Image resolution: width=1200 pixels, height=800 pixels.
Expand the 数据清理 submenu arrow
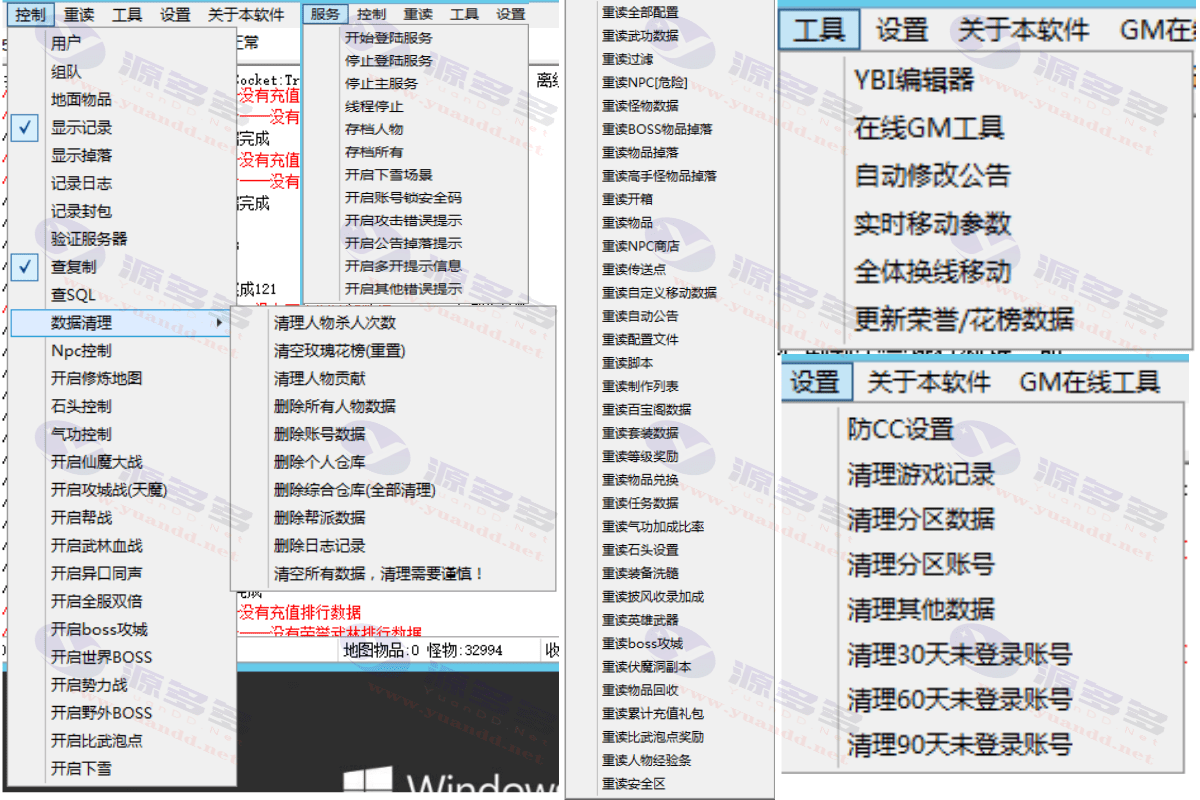click(219, 323)
